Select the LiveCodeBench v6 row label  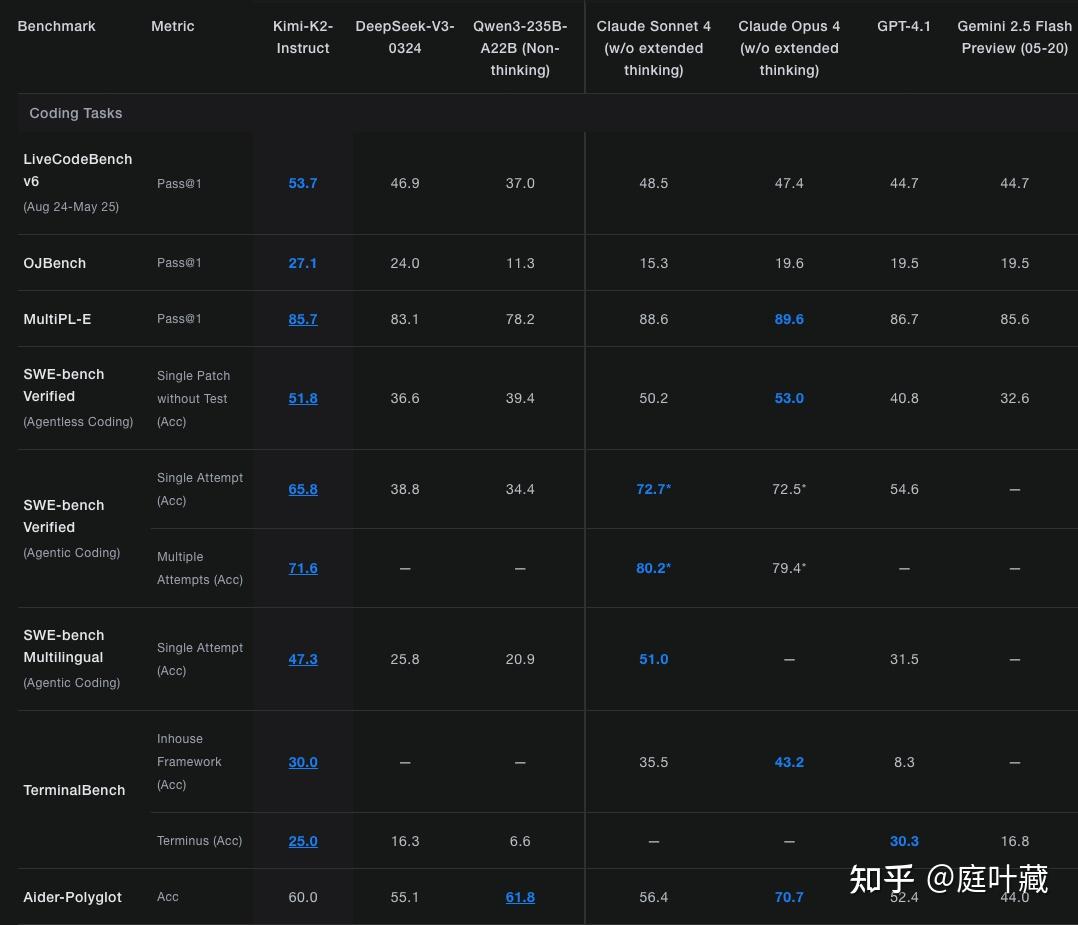click(x=77, y=170)
